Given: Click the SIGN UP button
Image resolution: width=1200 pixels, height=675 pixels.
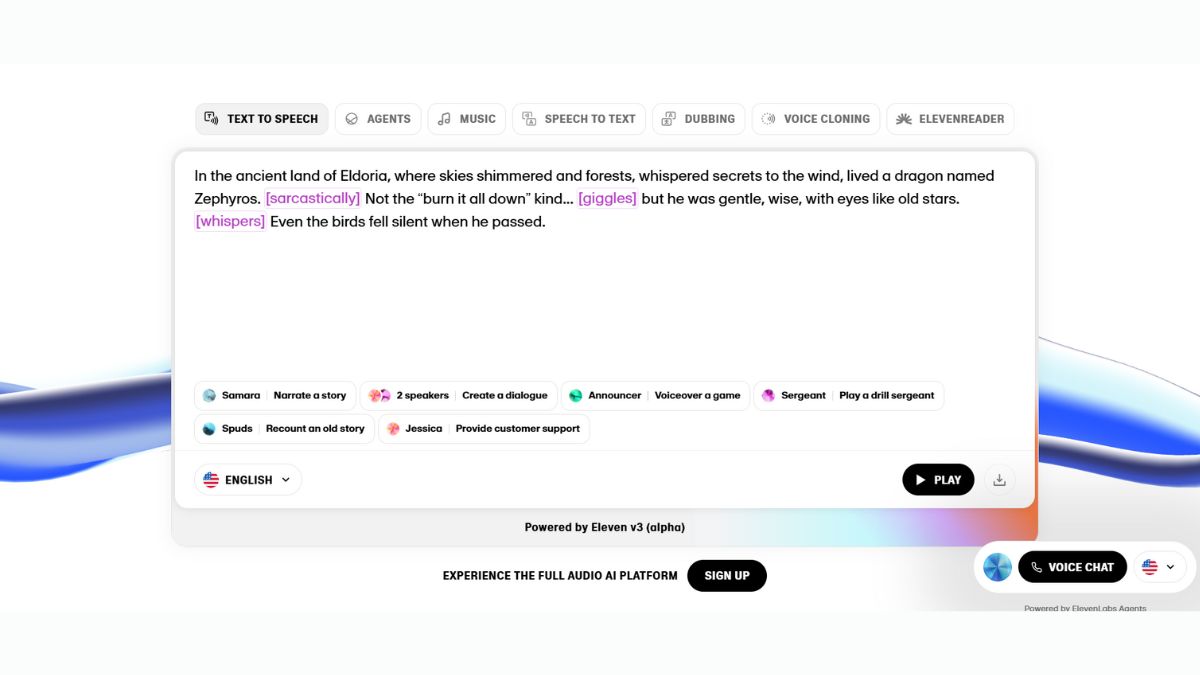Looking at the screenshot, I should [727, 575].
